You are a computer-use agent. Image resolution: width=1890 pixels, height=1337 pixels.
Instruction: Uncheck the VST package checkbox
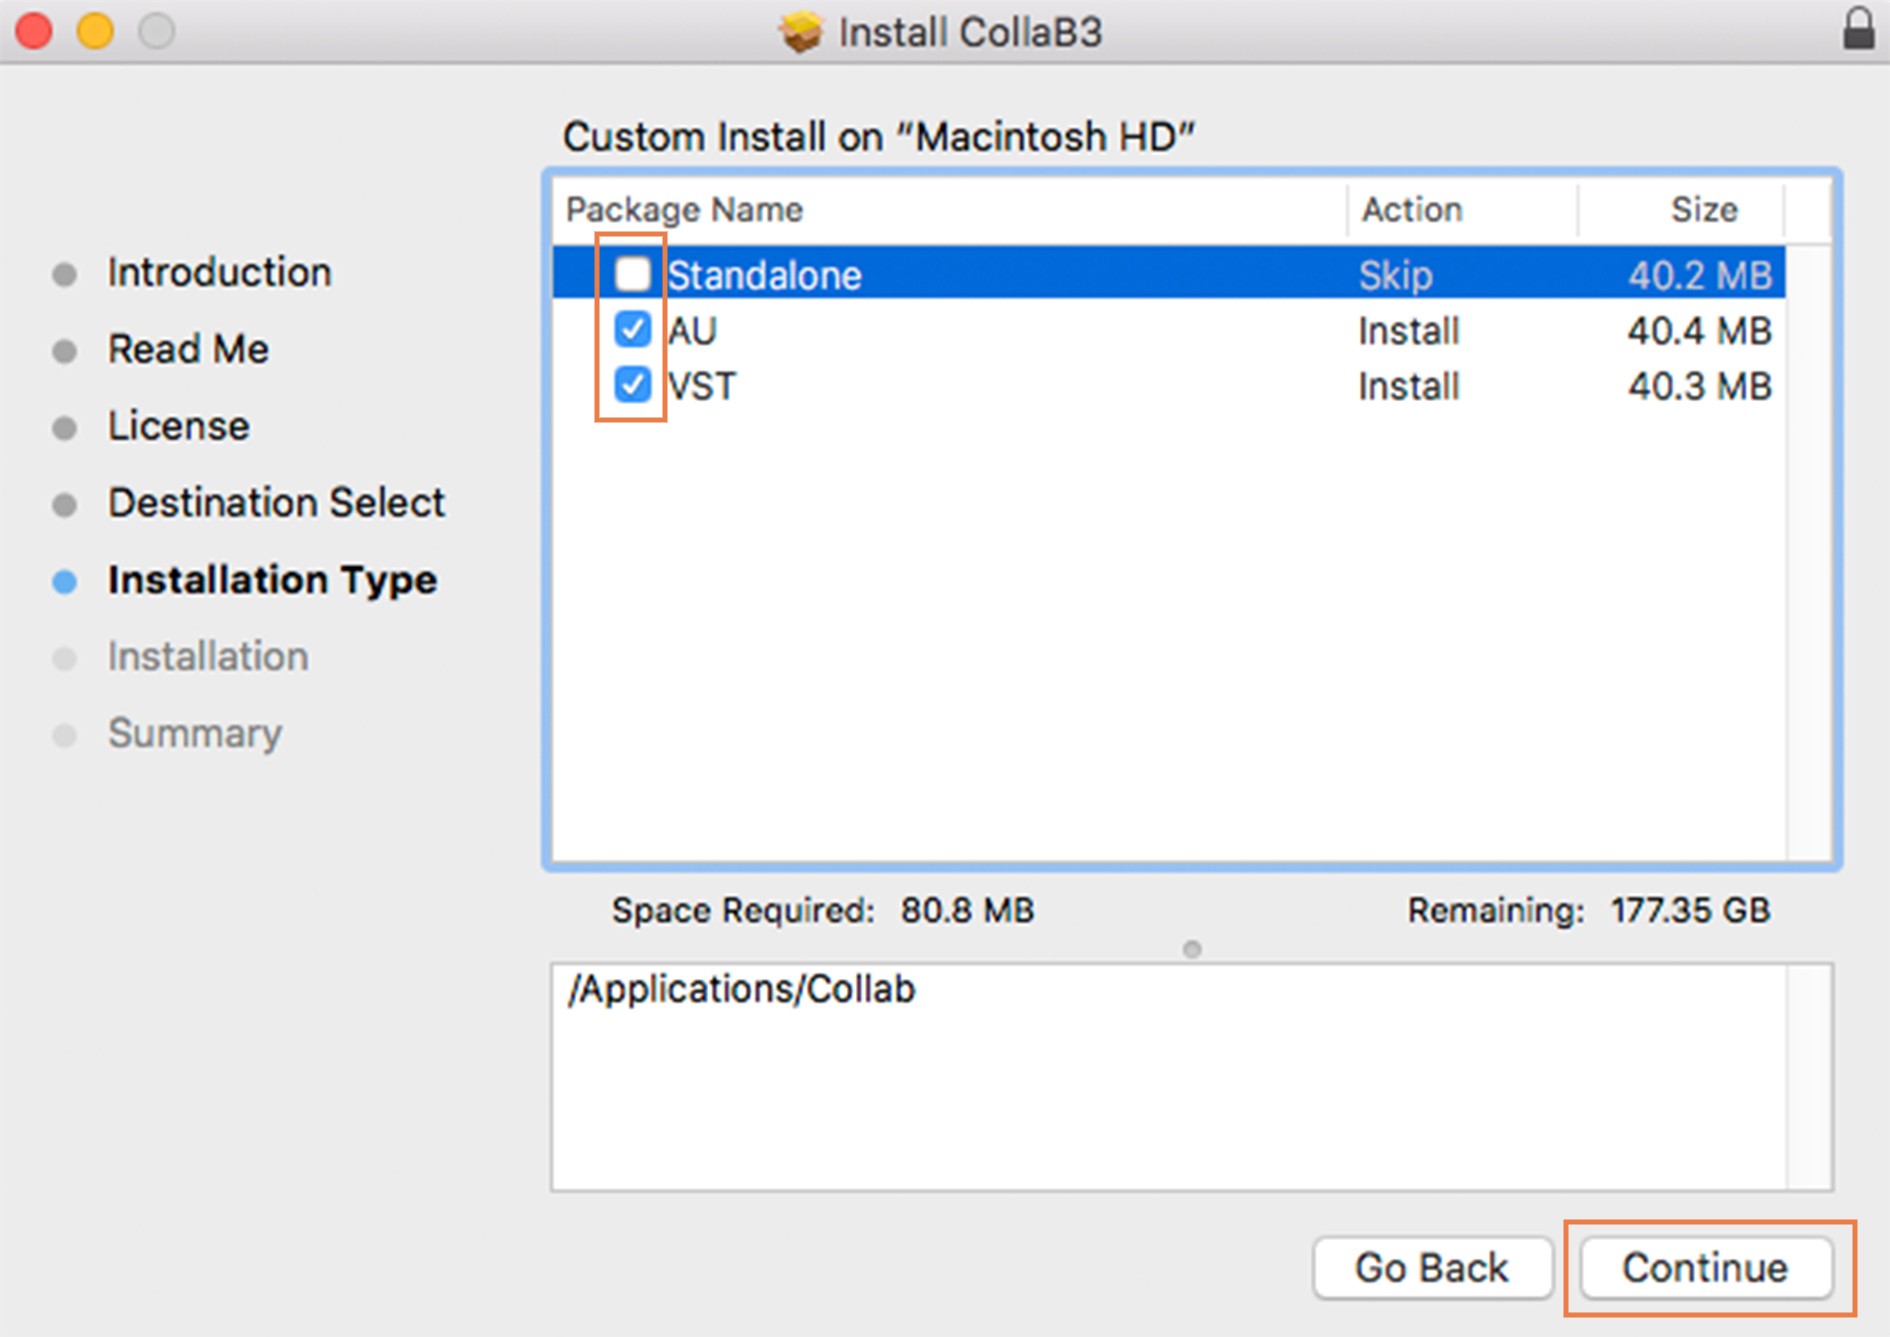click(x=632, y=385)
